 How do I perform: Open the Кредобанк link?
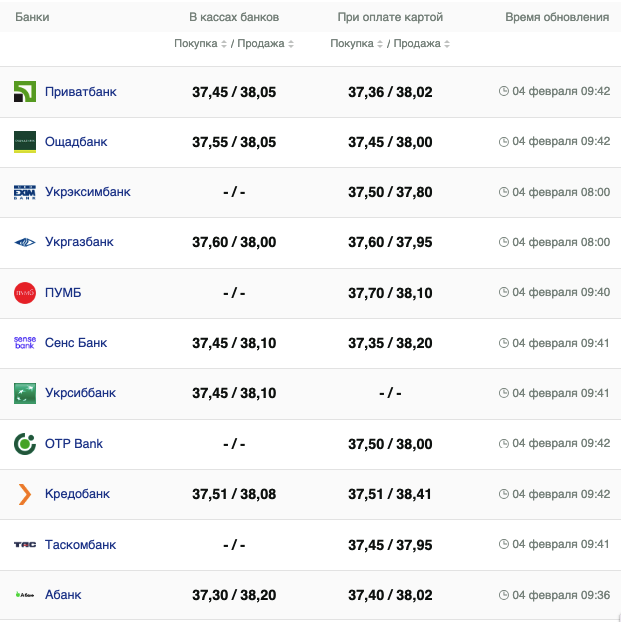[x=77, y=494]
